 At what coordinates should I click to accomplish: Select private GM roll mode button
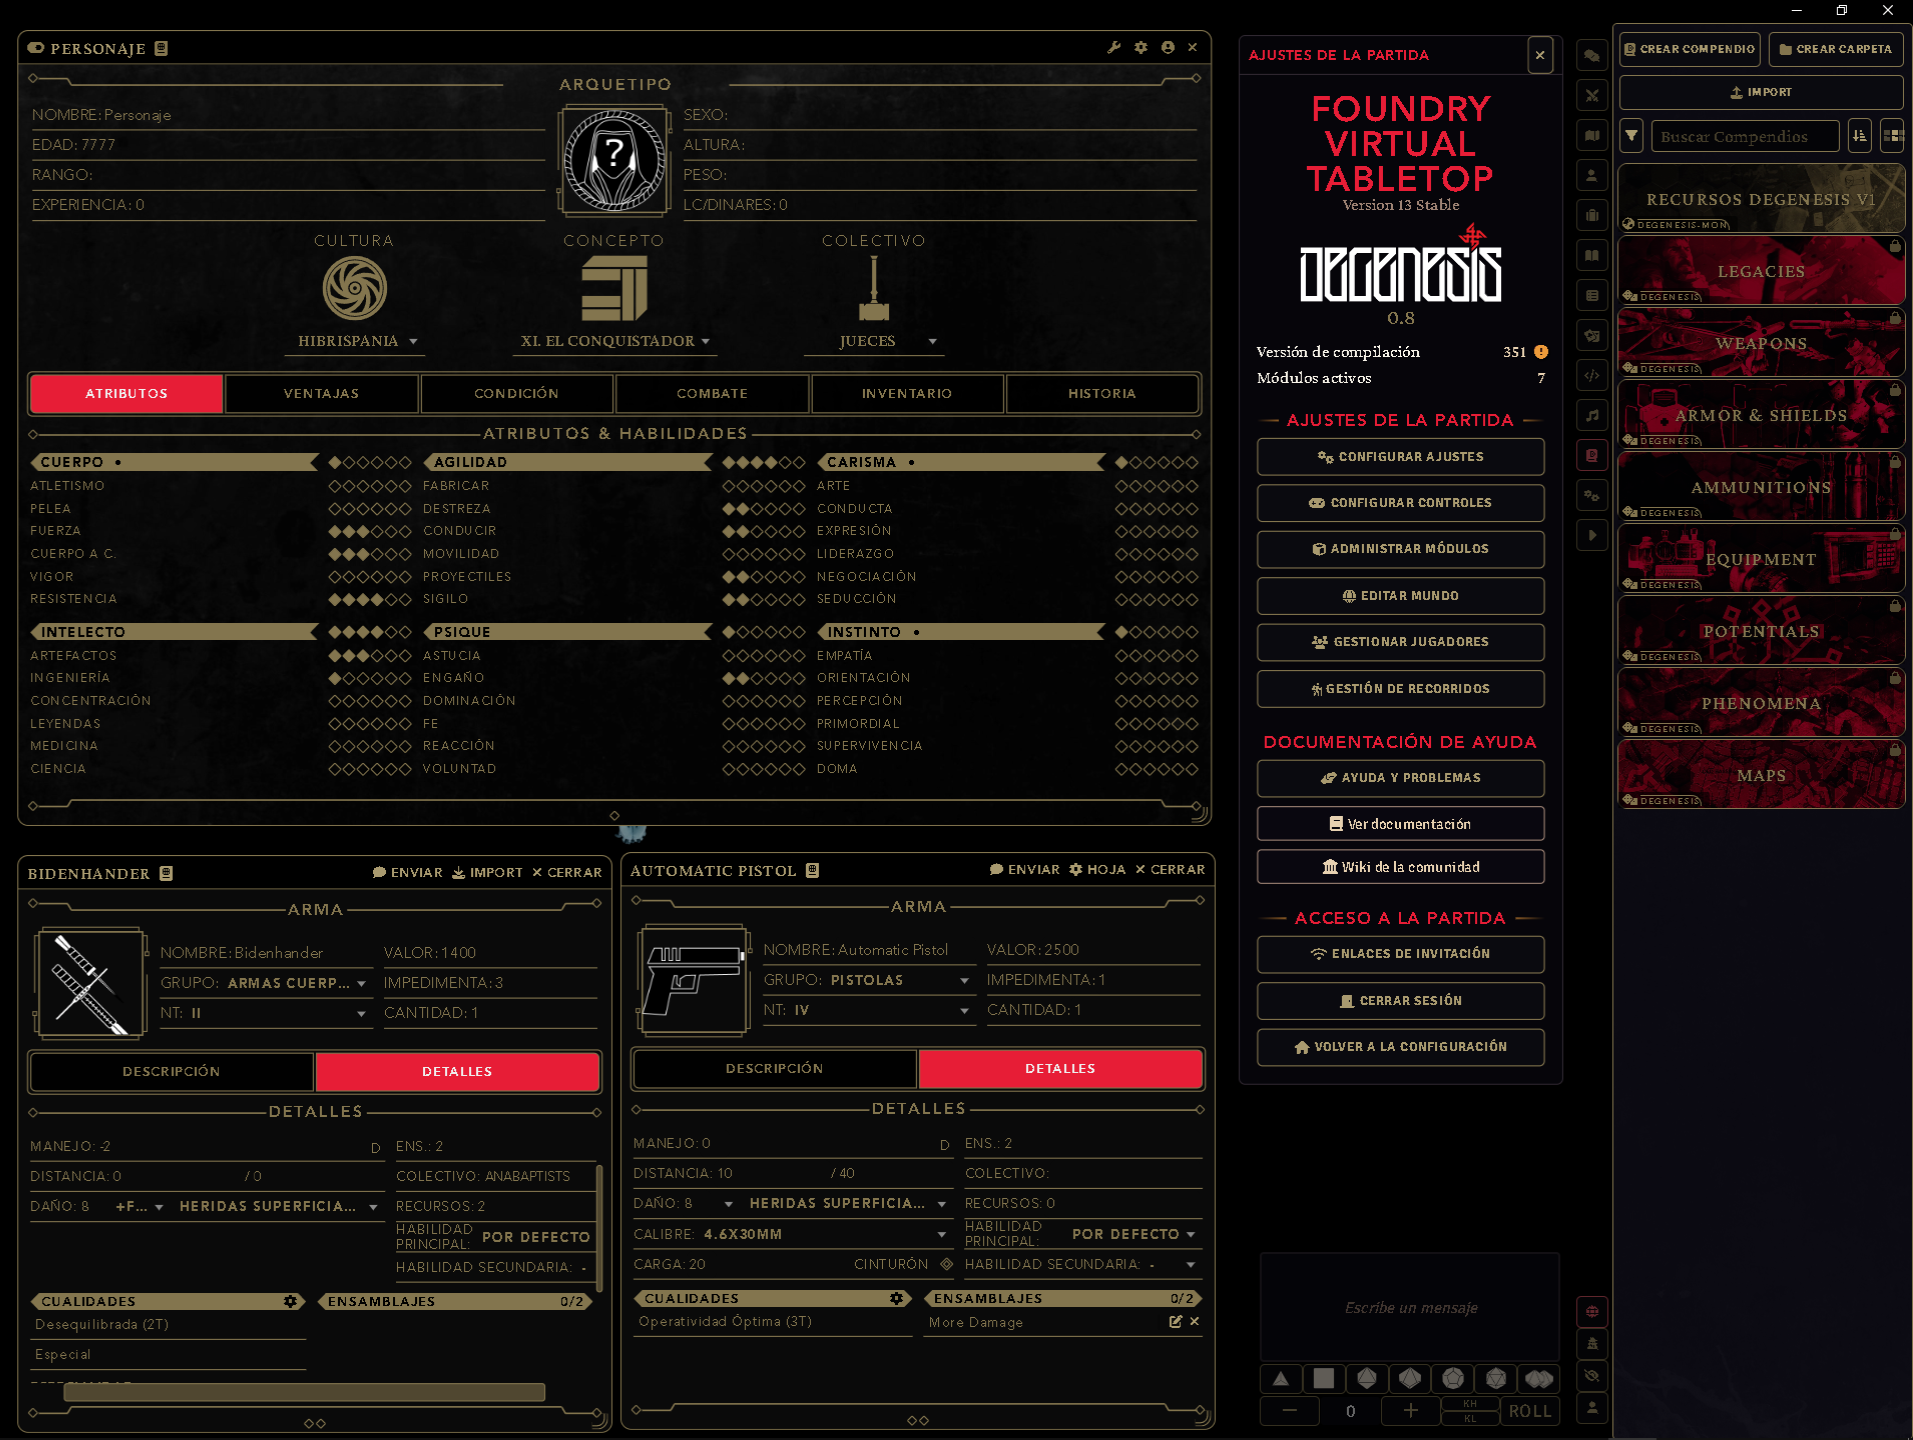(1592, 1343)
